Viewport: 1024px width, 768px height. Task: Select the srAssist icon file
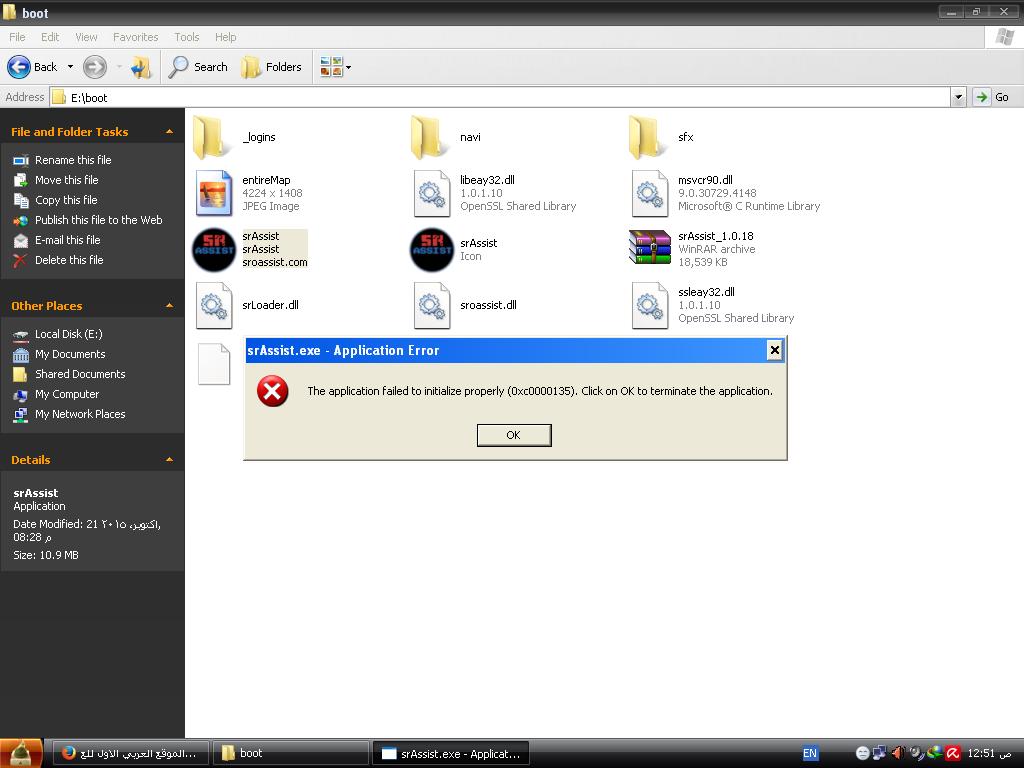(432, 249)
